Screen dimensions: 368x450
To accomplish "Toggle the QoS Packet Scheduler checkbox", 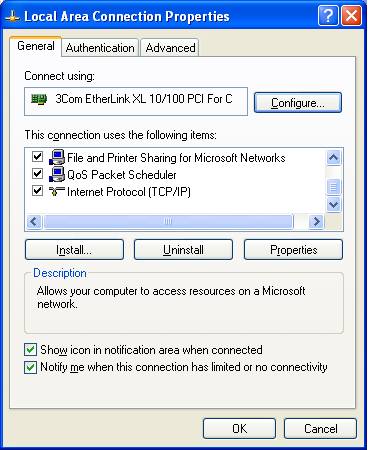I will [37, 173].
